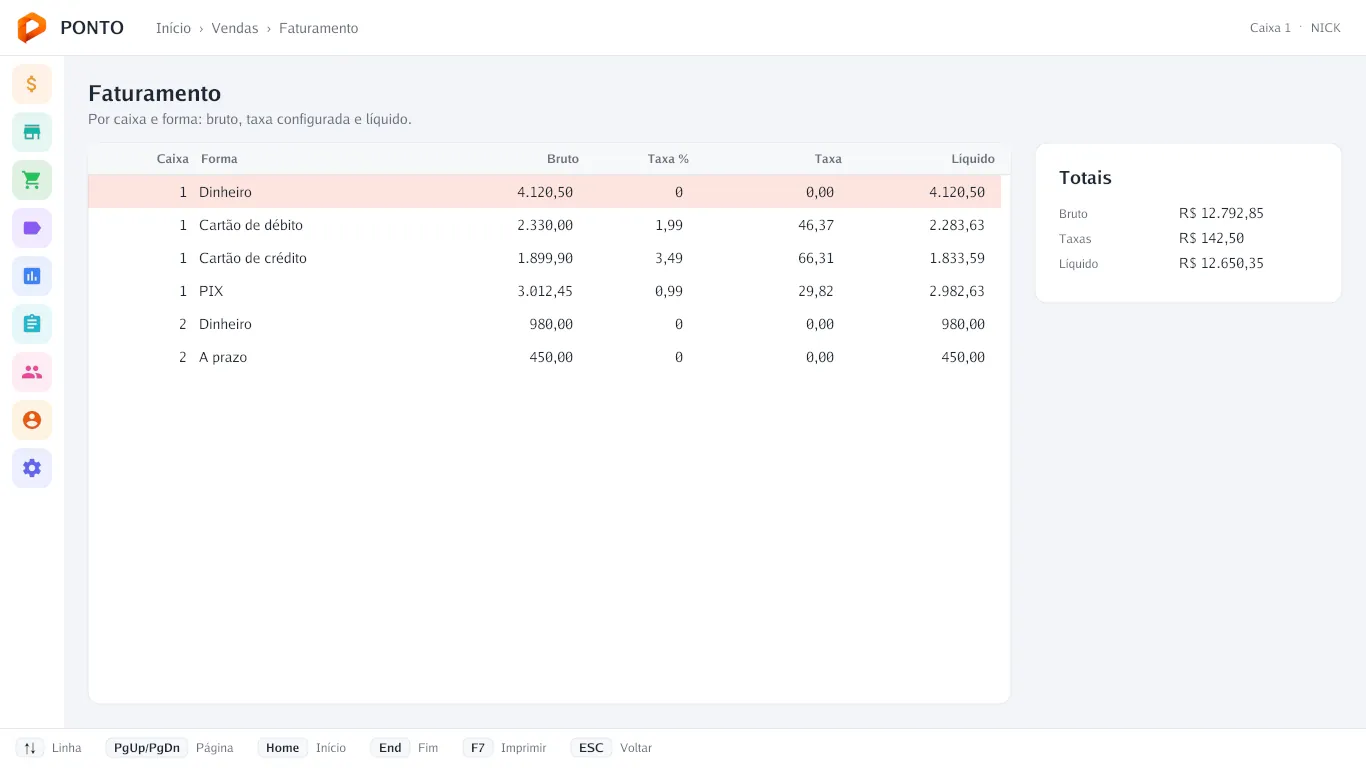This screenshot has height=768, width=1366.
Task: Click the Bruto value 980,00
Action: [551, 324]
